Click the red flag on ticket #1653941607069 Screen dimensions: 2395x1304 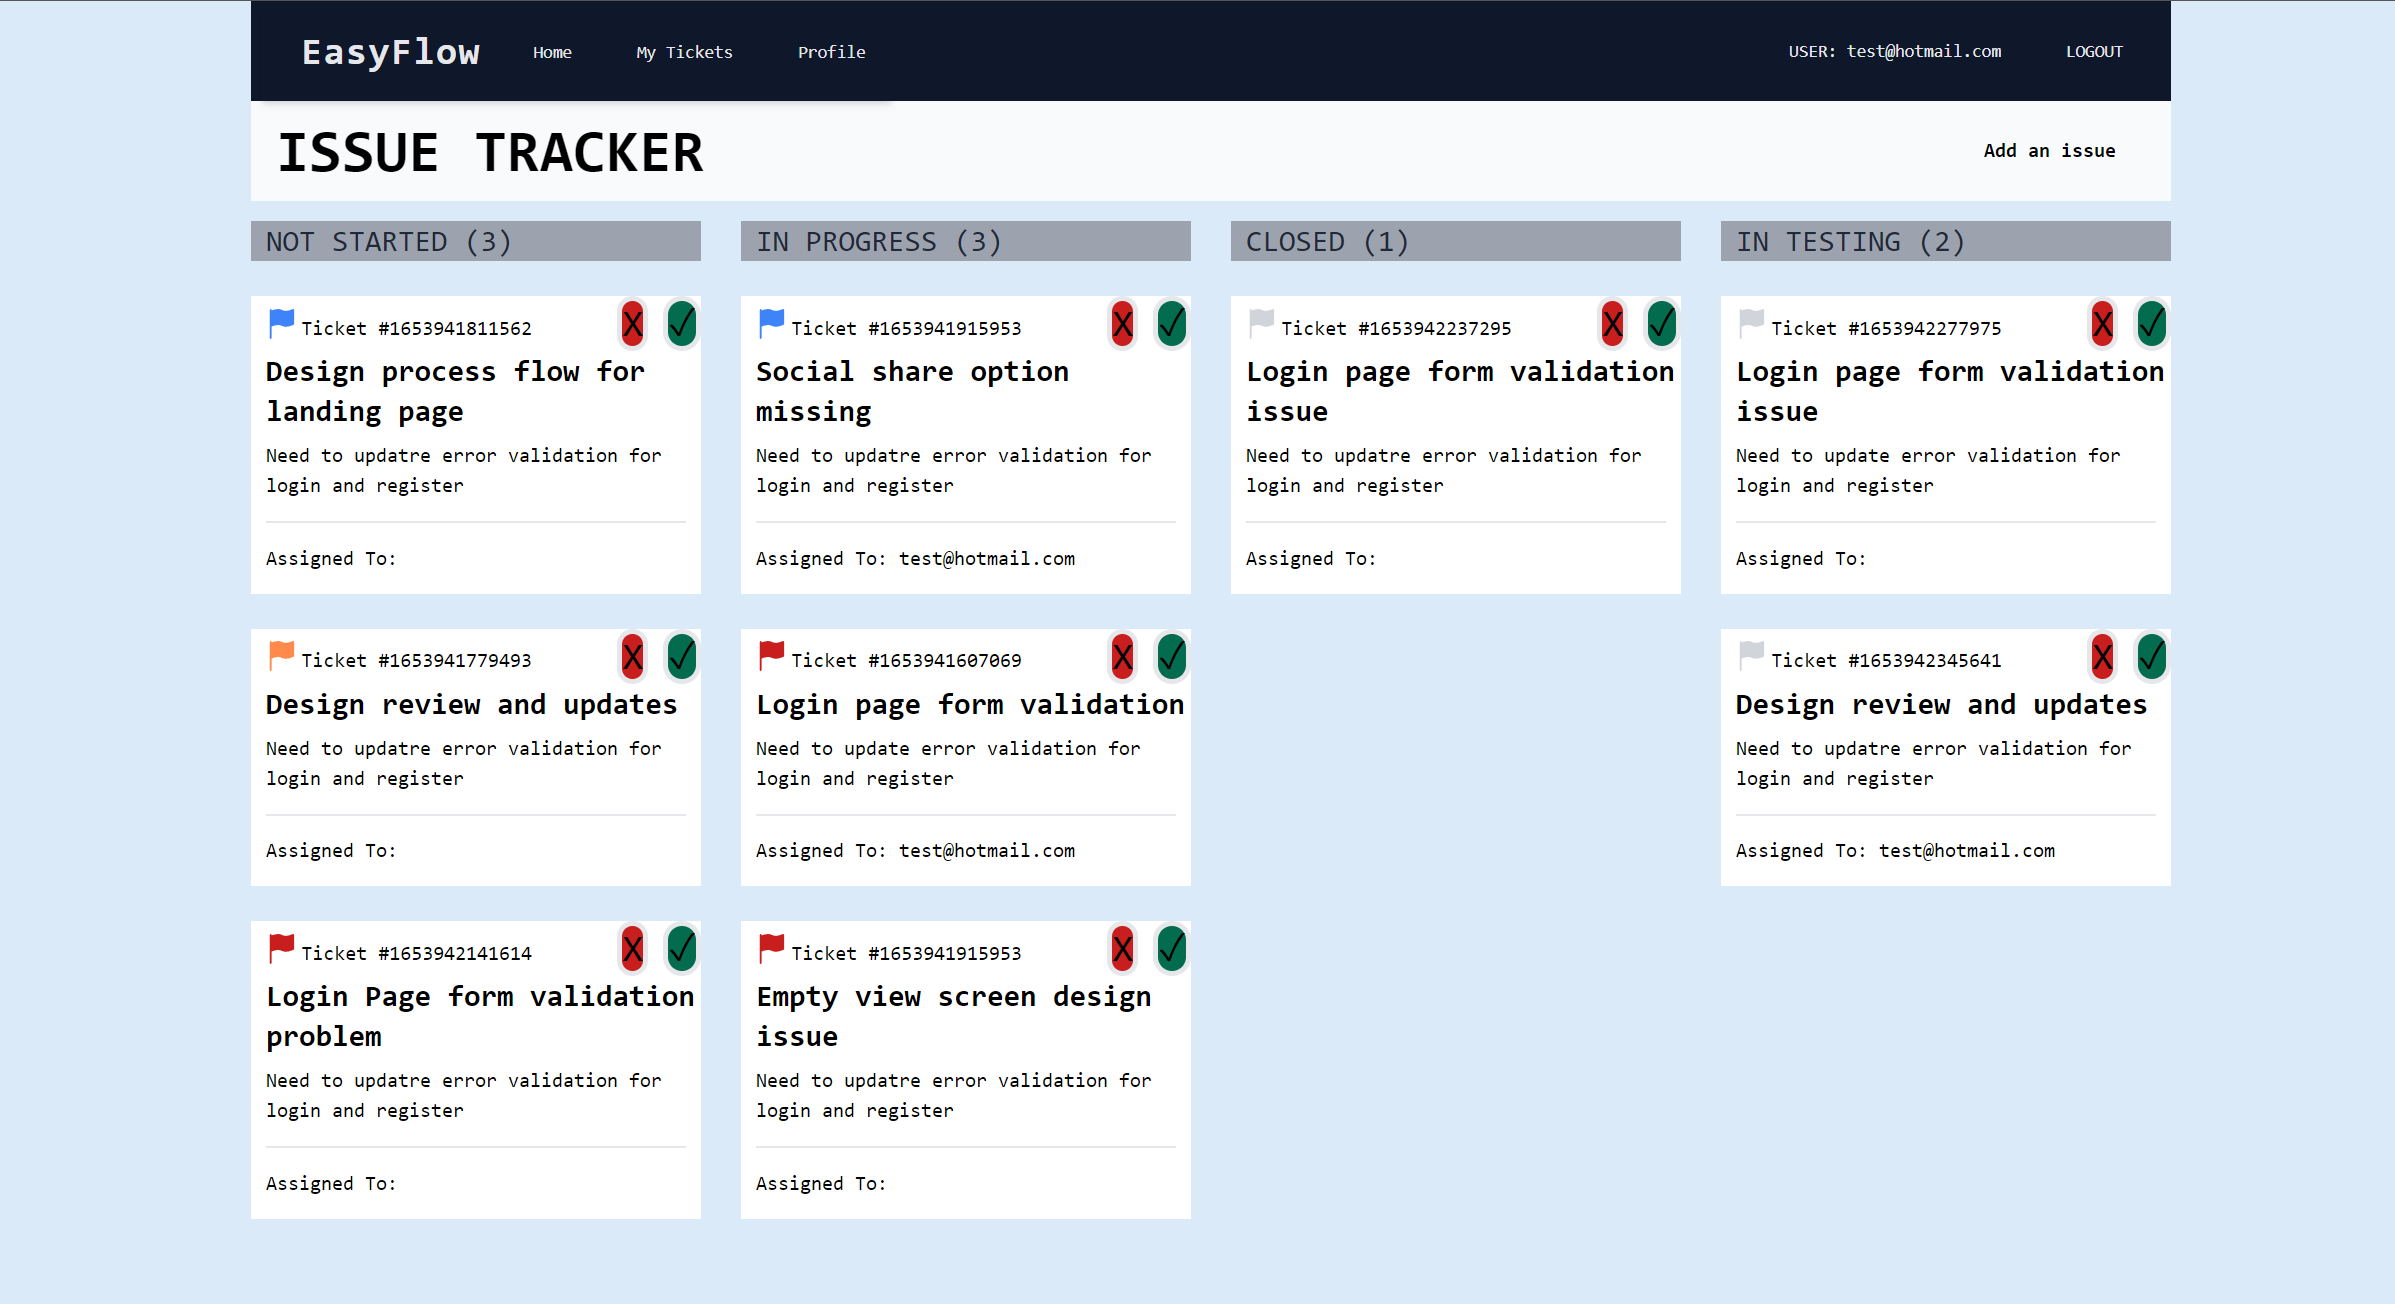coord(770,654)
